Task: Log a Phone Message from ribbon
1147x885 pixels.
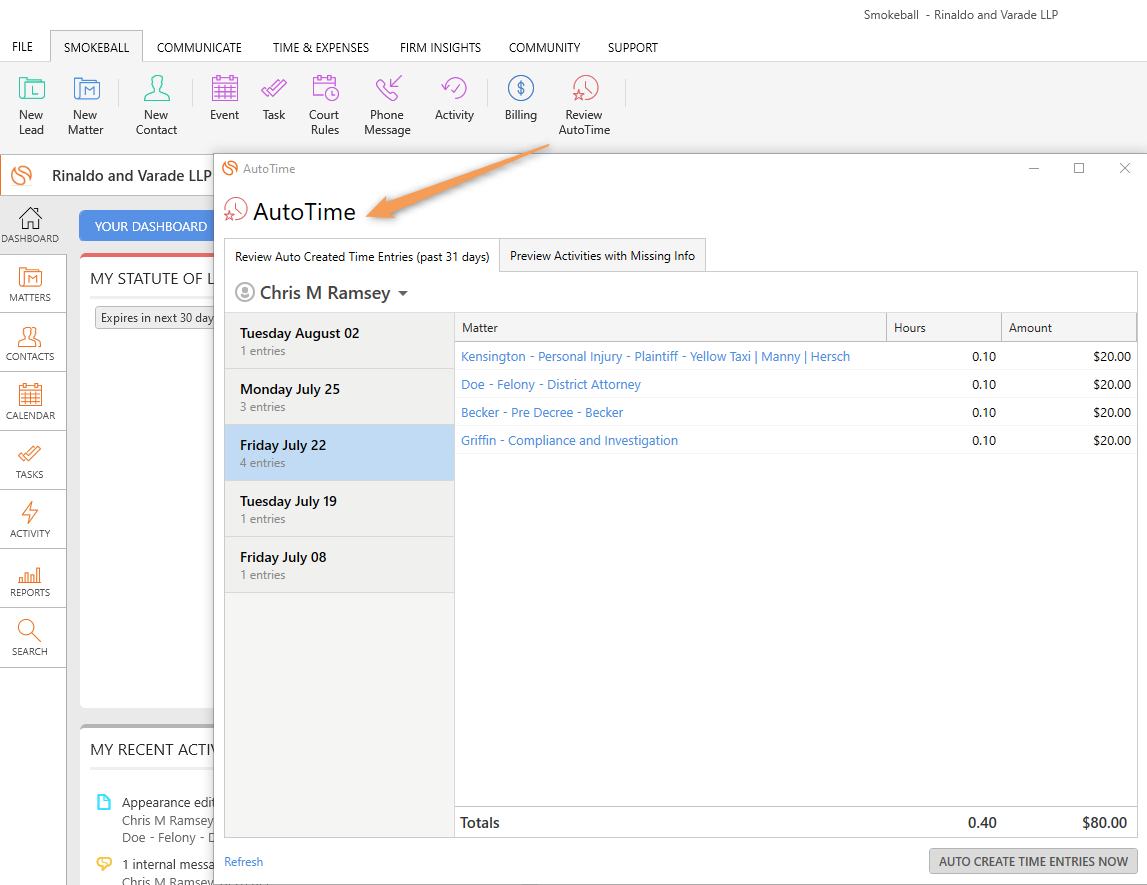Action: (x=387, y=105)
